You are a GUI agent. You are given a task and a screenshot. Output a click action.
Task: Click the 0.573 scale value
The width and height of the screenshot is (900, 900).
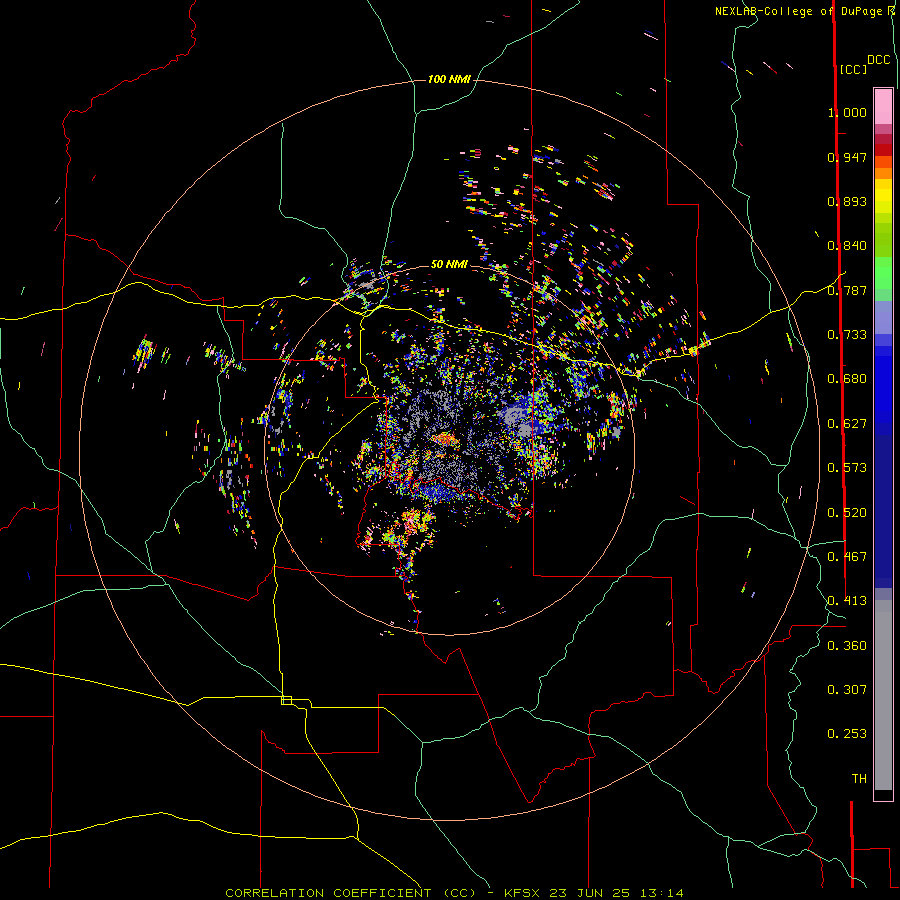(x=847, y=468)
